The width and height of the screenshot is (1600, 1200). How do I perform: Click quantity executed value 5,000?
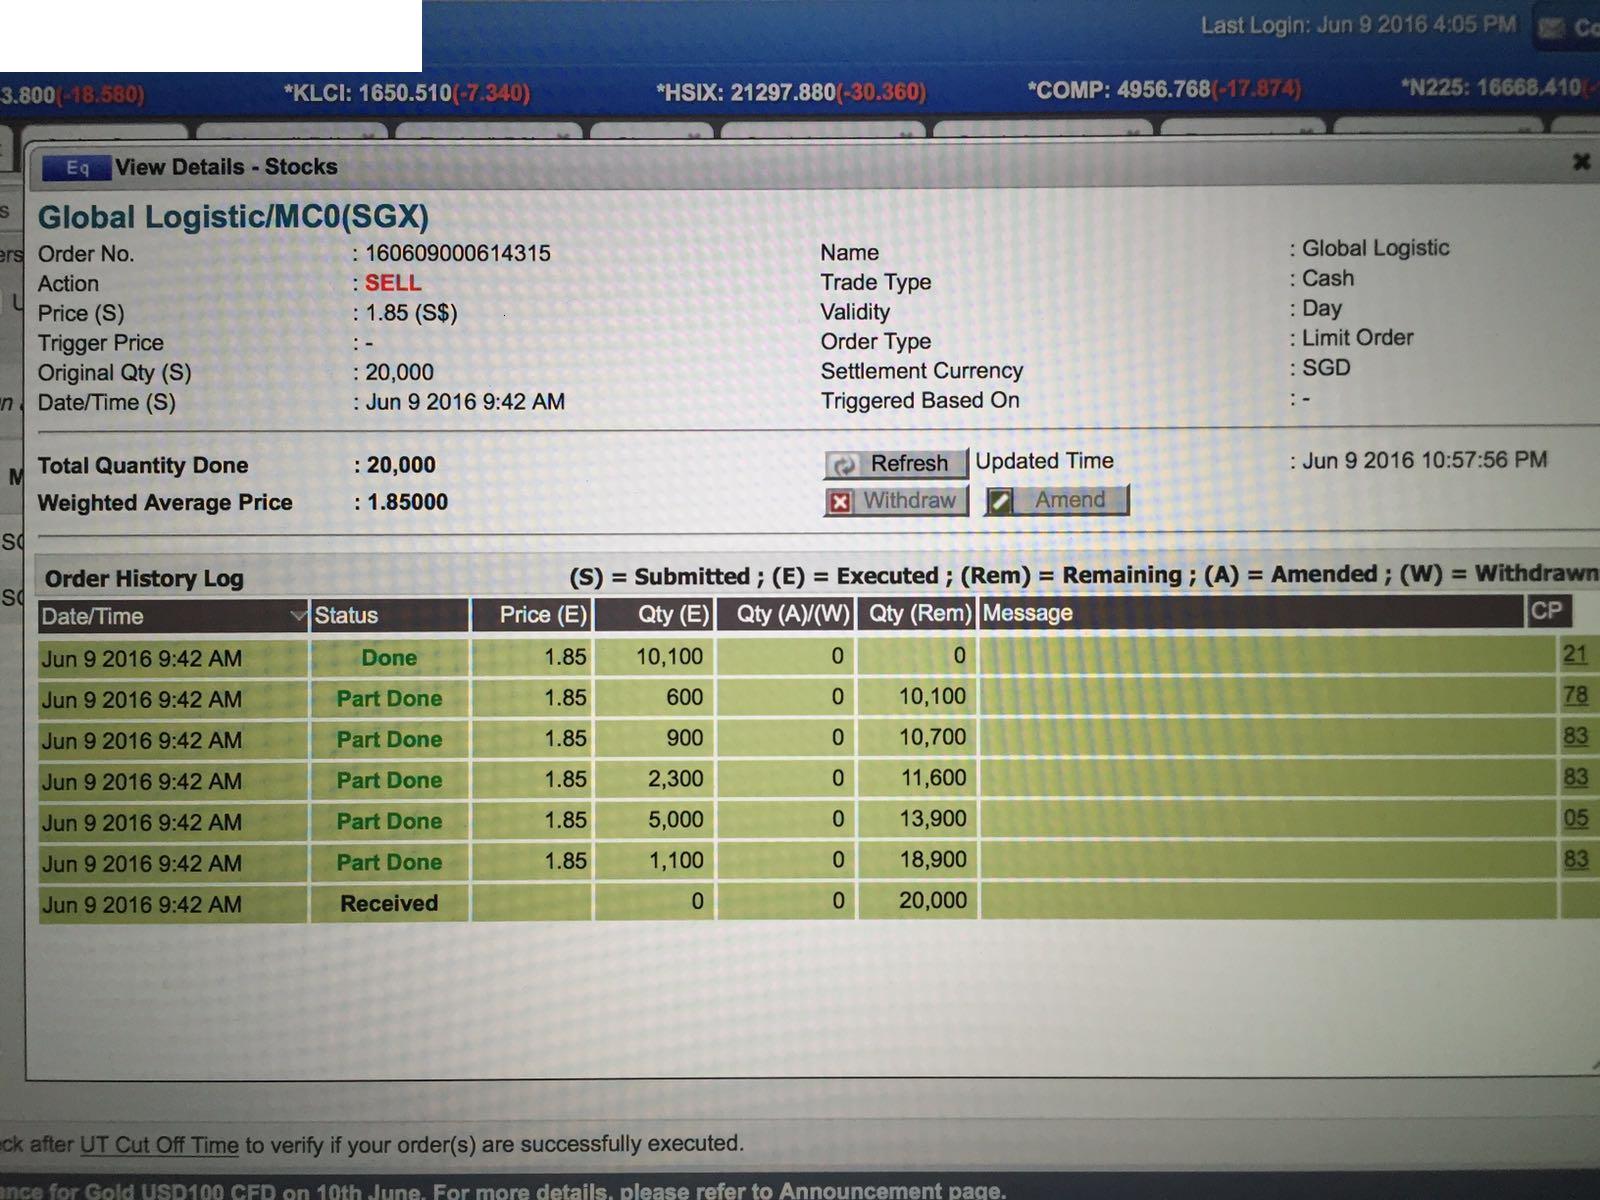(x=675, y=820)
